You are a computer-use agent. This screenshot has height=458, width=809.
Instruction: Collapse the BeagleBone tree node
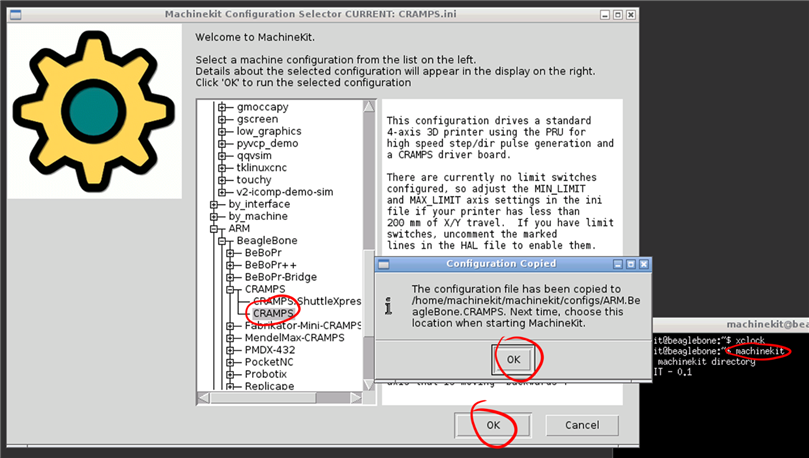tap(222, 240)
